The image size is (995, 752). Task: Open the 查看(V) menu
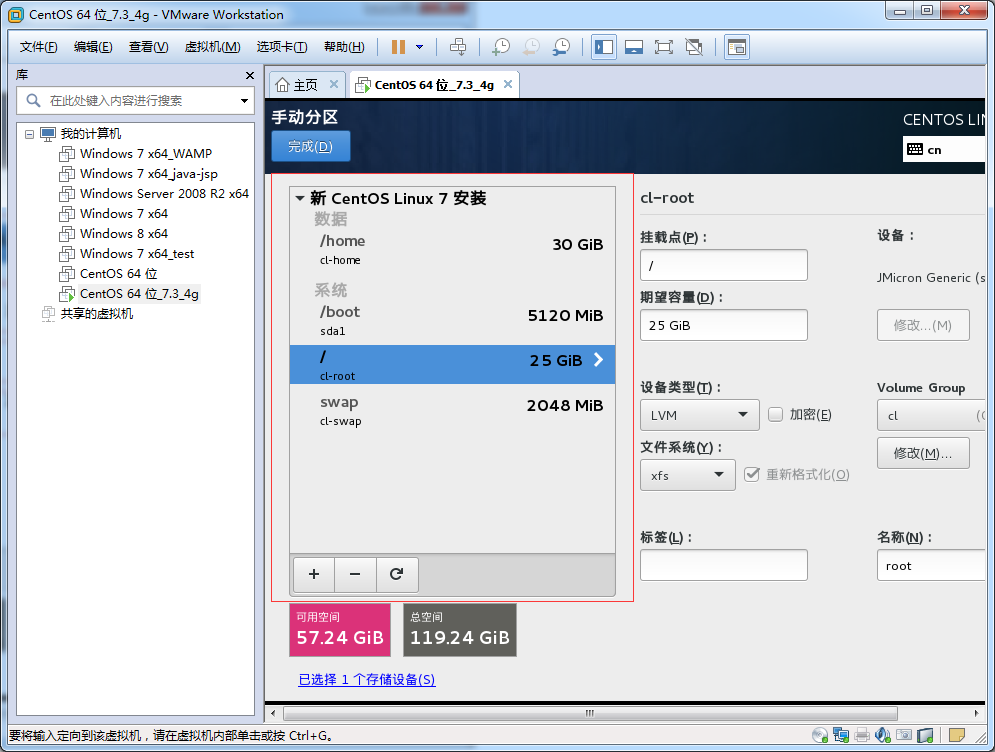coord(148,47)
